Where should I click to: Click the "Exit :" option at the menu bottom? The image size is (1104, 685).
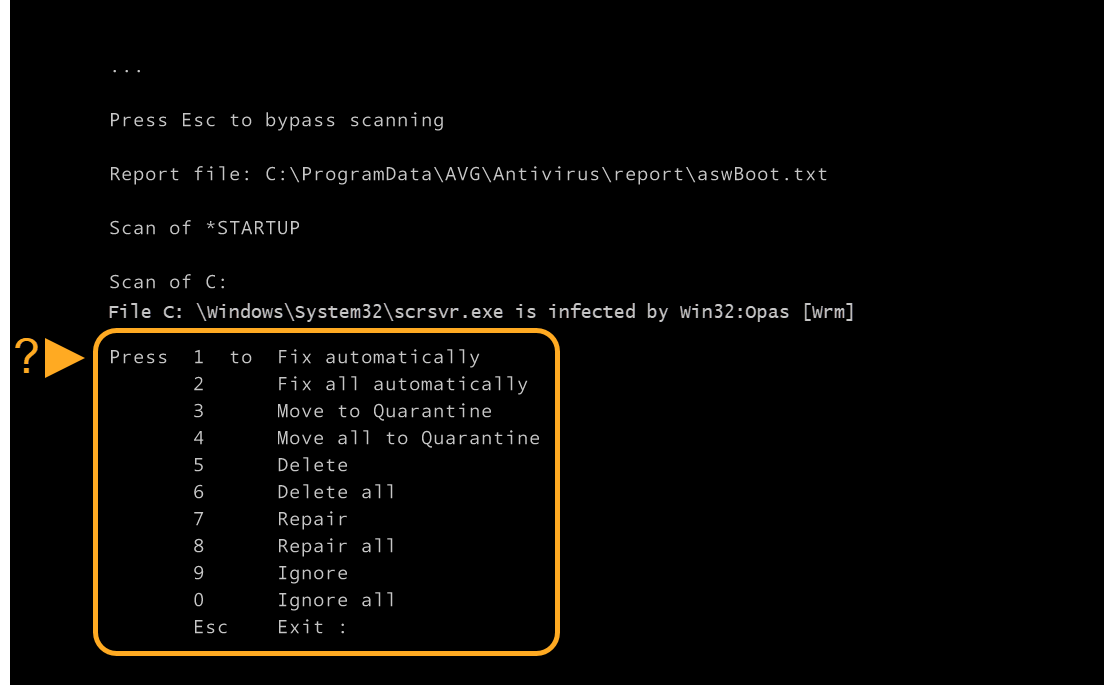pos(312,627)
